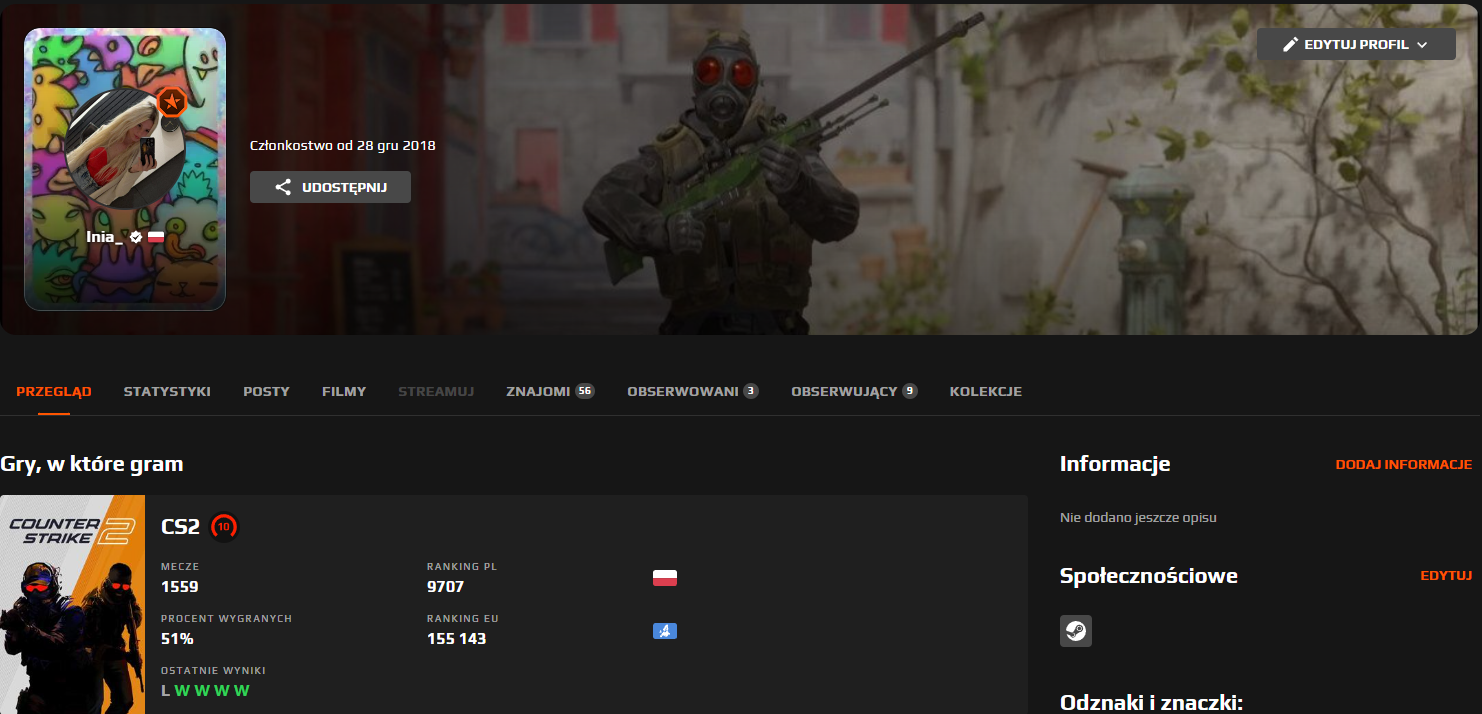Open the Obserwowani tab
Viewport: 1482px width, 714px height.
coord(692,391)
